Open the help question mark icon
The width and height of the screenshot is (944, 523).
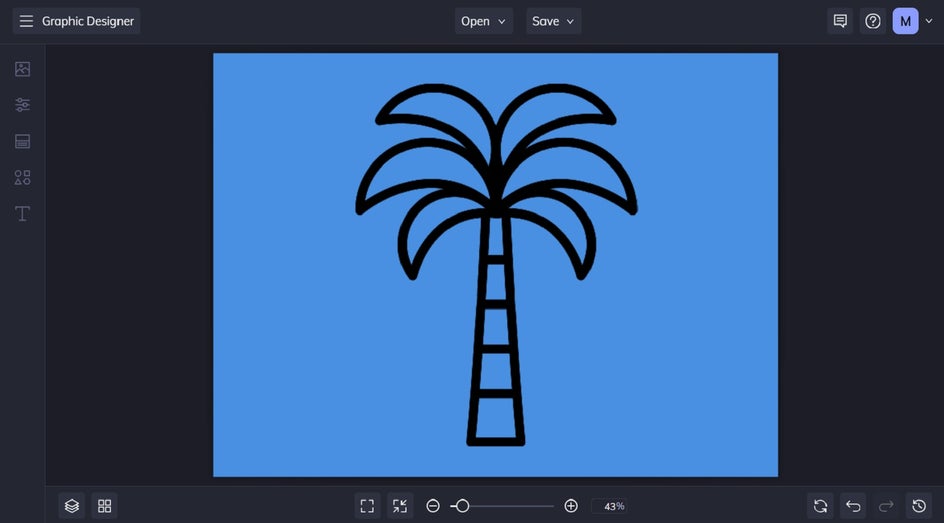pyautogui.click(x=872, y=21)
